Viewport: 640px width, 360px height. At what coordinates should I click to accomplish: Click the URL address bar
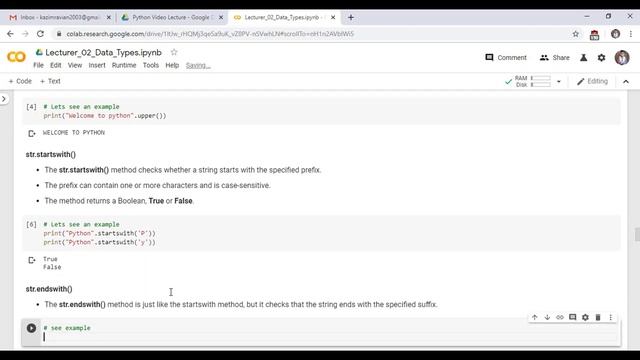pos(314,34)
